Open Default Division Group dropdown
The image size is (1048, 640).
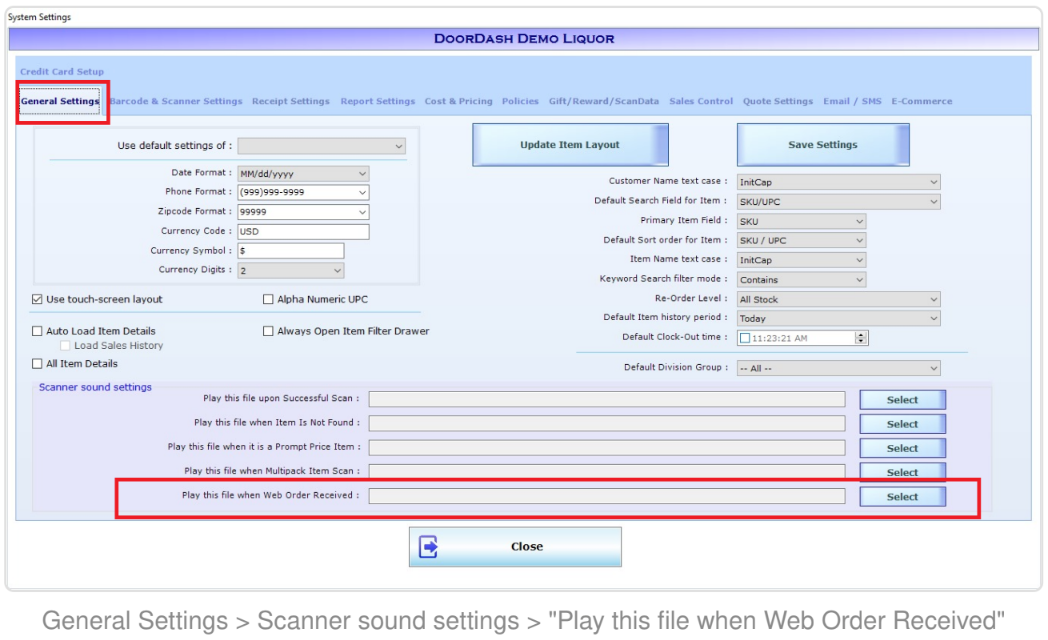pyautogui.click(x=838, y=368)
